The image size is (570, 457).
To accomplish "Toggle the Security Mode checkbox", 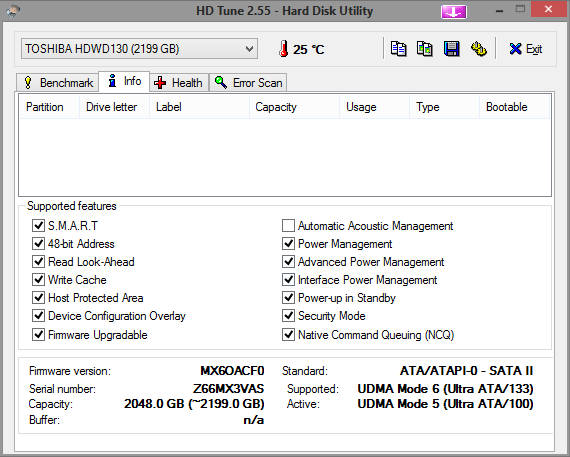I will (288, 316).
